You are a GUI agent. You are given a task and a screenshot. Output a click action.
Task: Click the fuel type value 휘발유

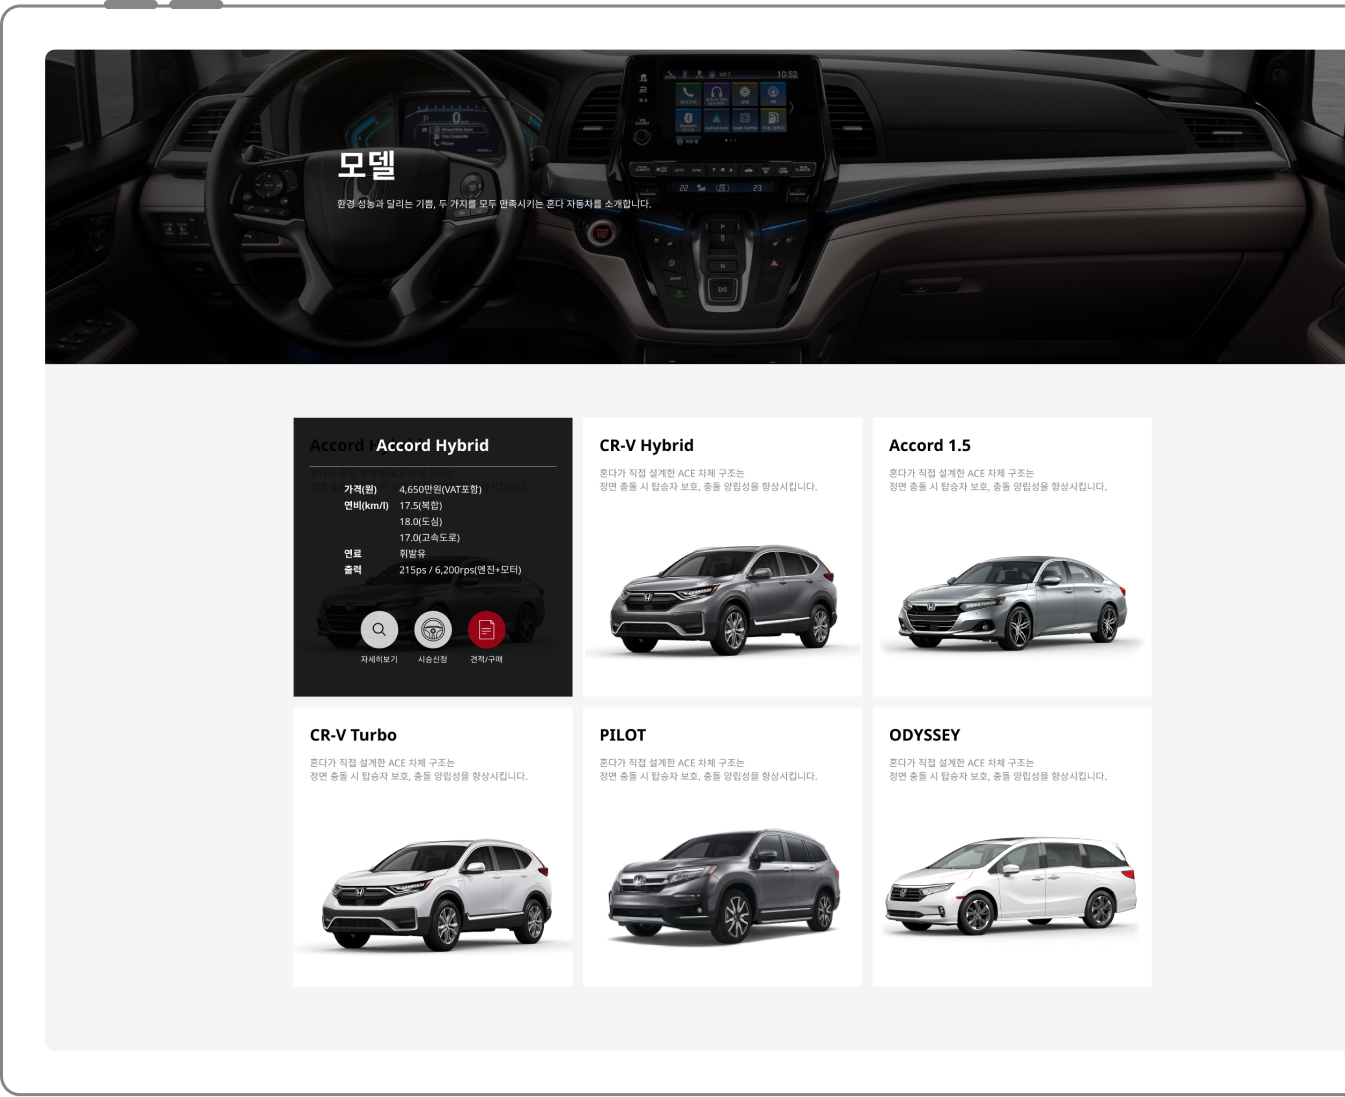click(412, 554)
